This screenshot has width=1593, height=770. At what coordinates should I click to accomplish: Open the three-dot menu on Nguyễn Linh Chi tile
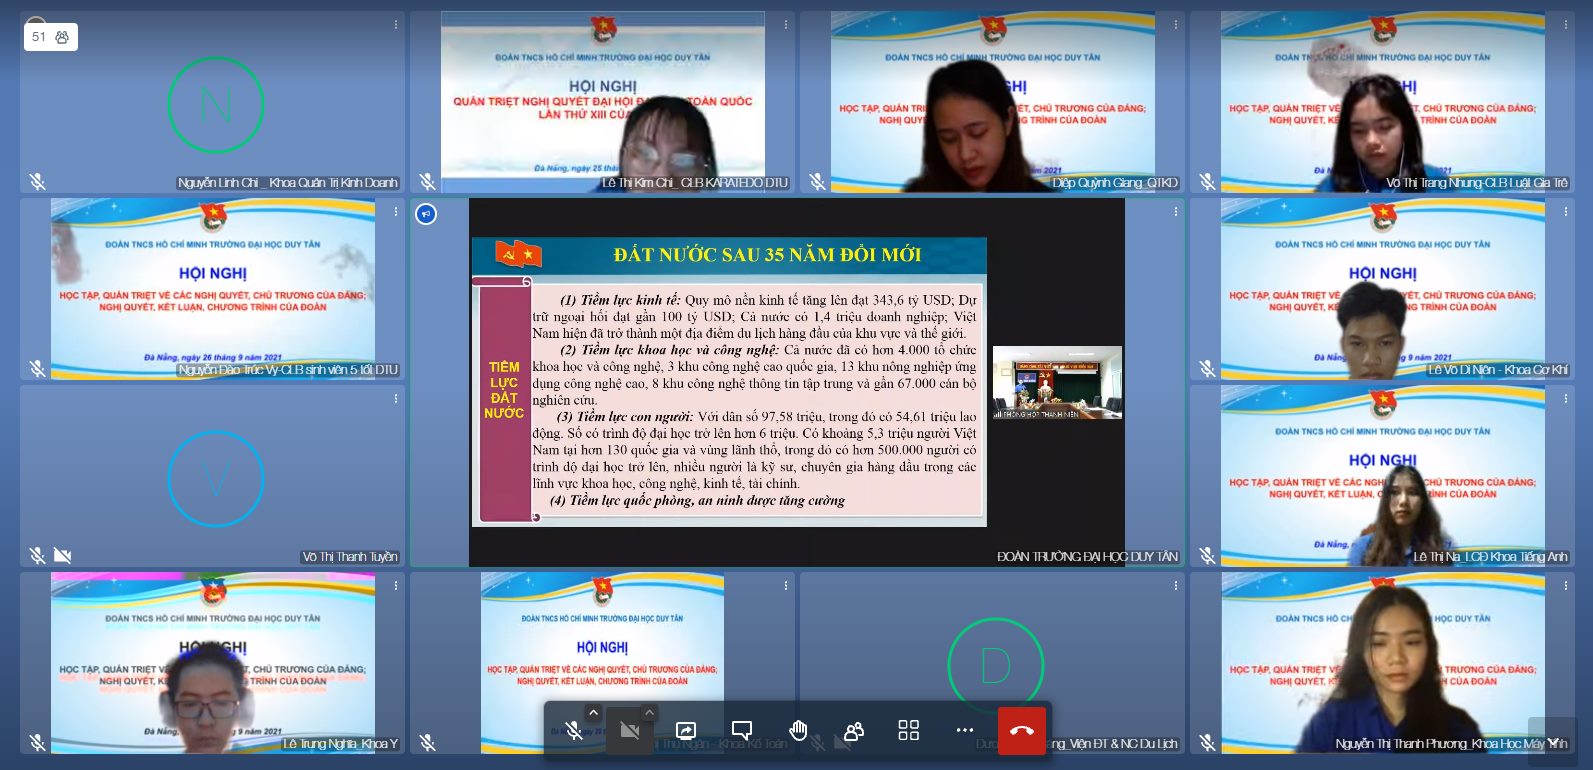tap(396, 24)
